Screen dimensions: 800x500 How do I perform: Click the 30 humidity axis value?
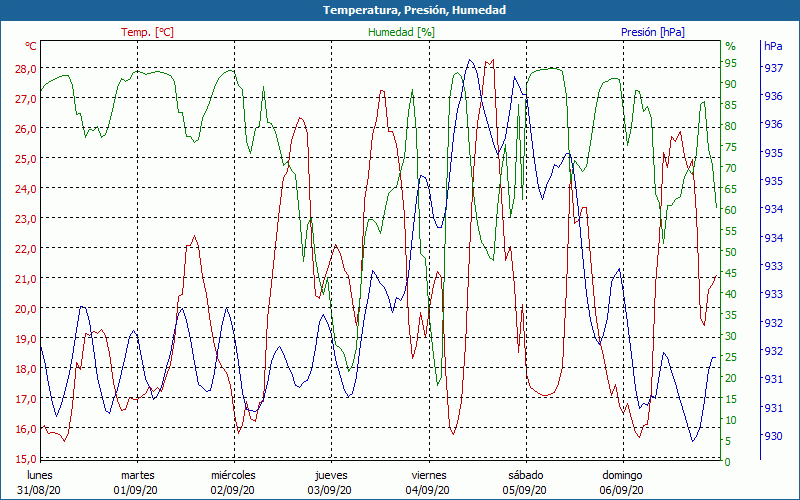tap(731, 336)
